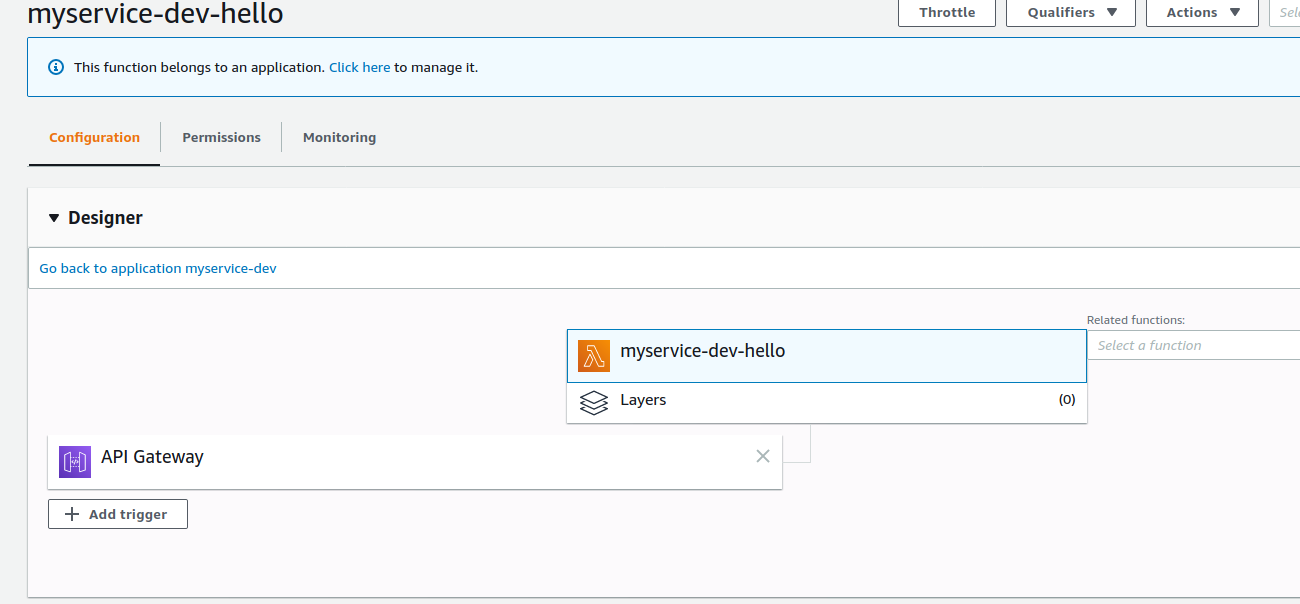The width and height of the screenshot is (1300, 604).
Task: Go back to application myservice-dev link
Action: point(158,268)
